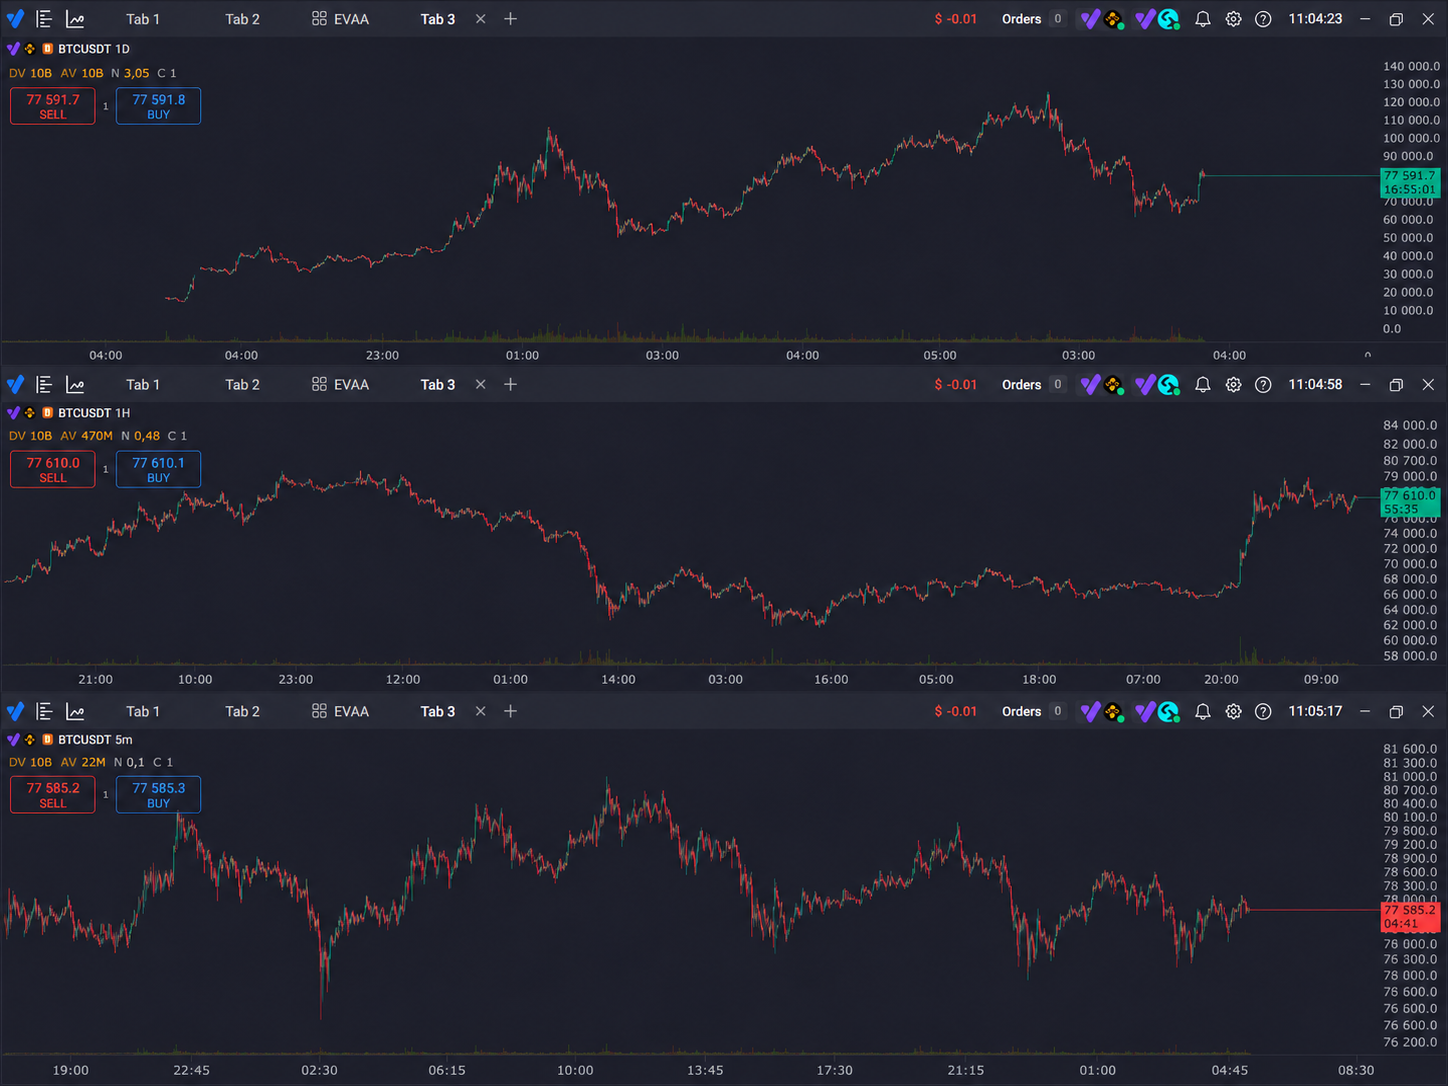Open the EVAA tab in the 1H window
This screenshot has height=1086, width=1448.
tap(340, 384)
